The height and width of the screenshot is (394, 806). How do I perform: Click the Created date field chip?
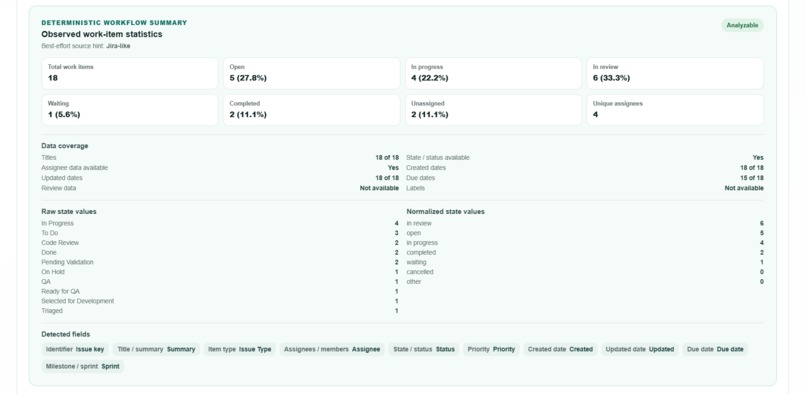pos(560,349)
